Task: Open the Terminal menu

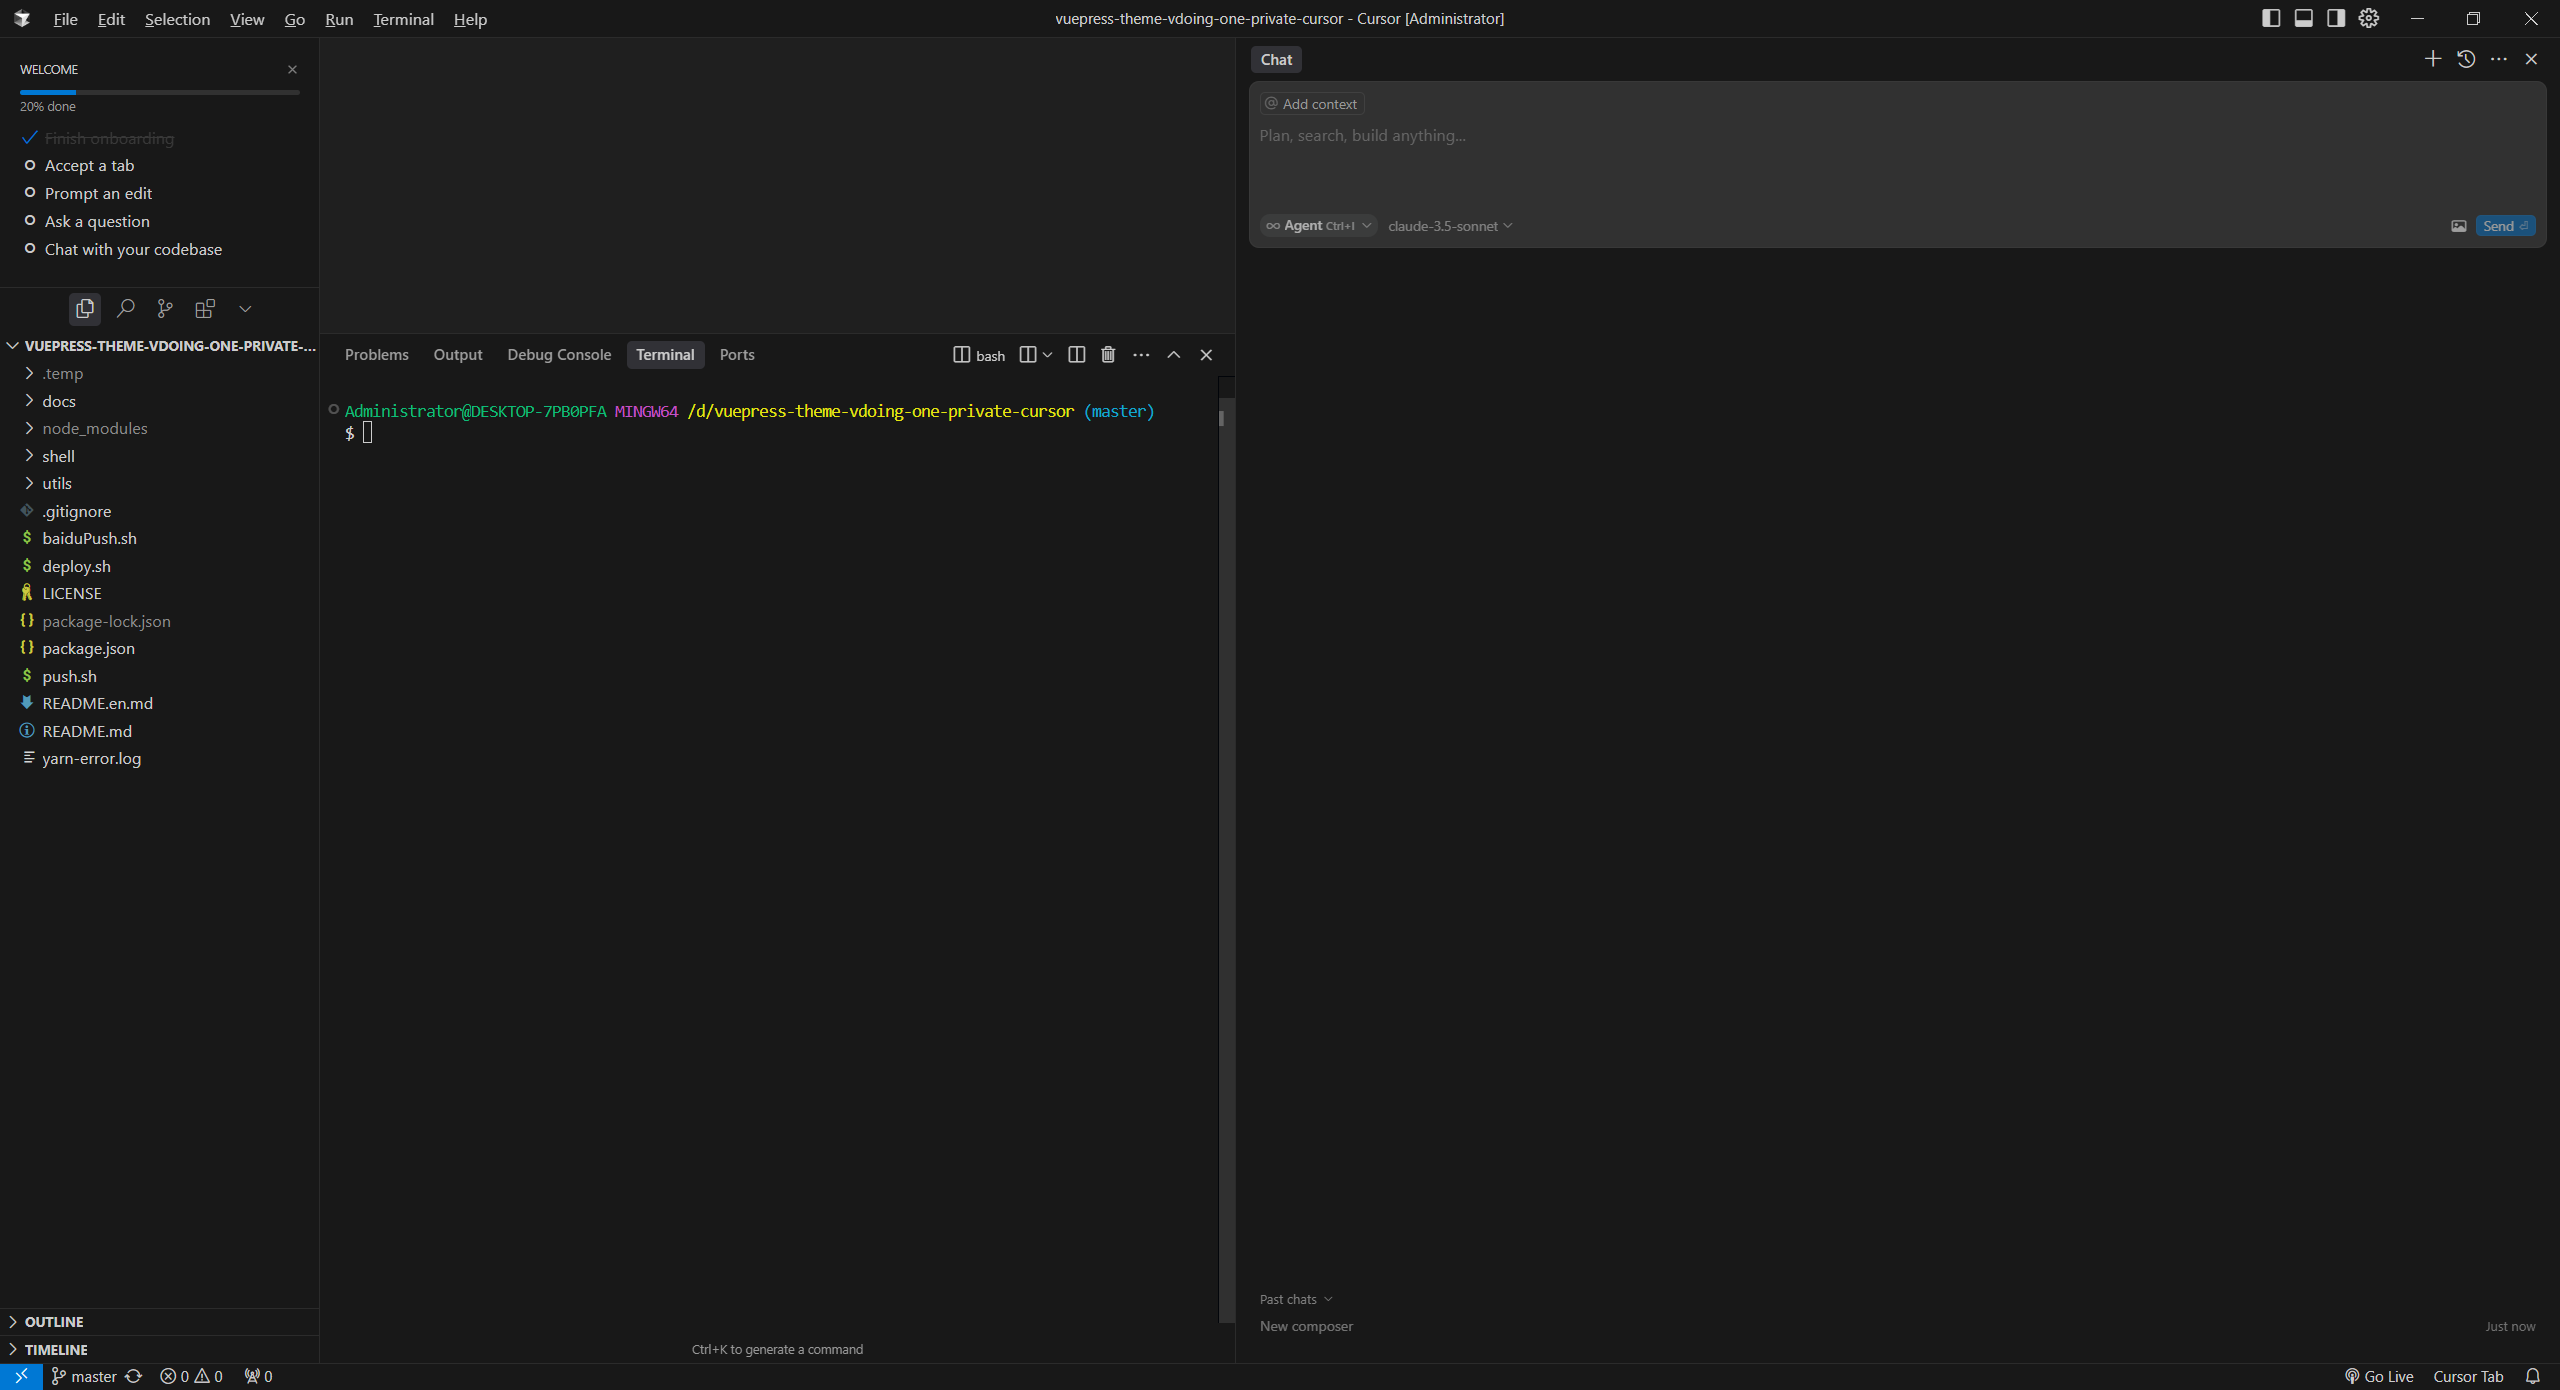Action: pyautogui.click(x=403, y=19)
